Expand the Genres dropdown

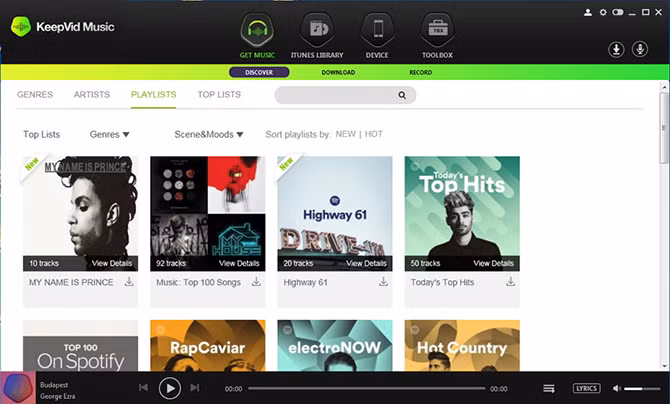click(109, 134)
